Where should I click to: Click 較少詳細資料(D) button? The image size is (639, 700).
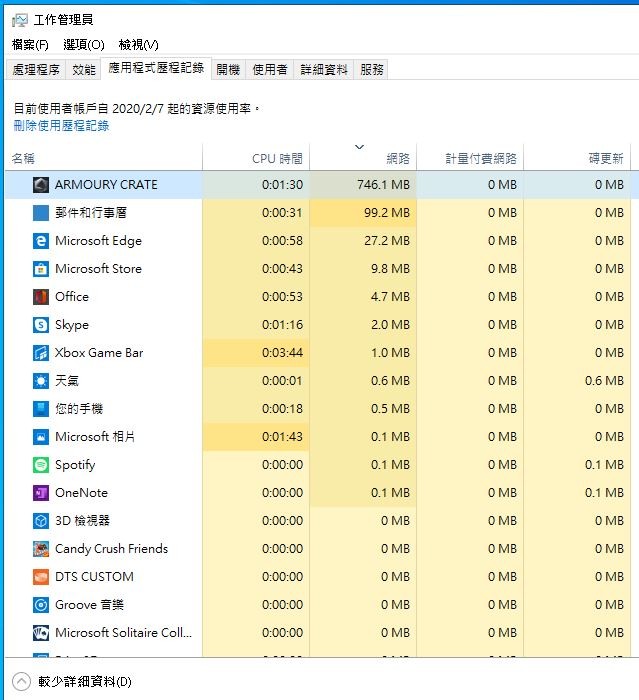pyautogui.click(x=84, y=682)
